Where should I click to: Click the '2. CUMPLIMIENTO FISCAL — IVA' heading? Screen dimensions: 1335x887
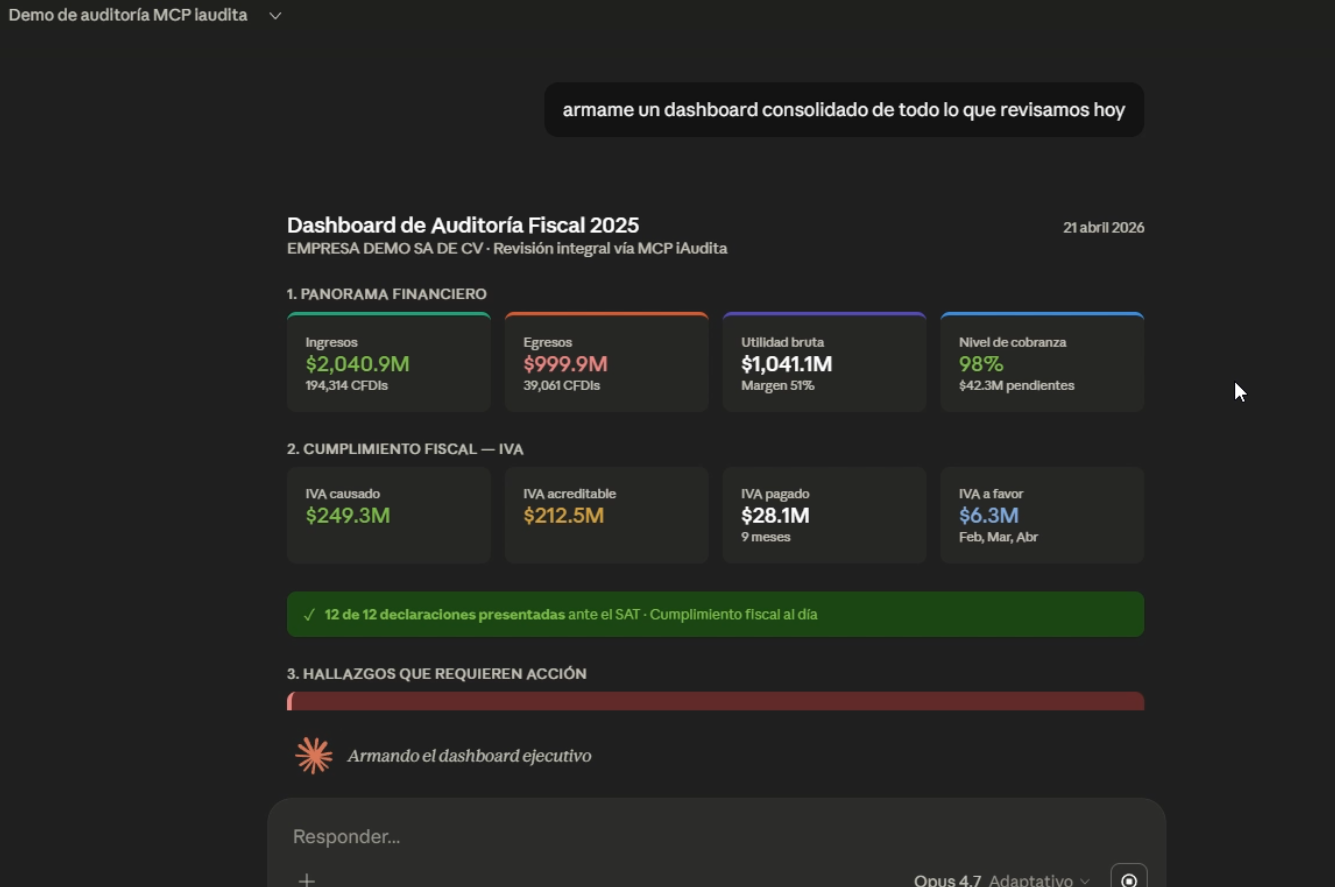405,449
